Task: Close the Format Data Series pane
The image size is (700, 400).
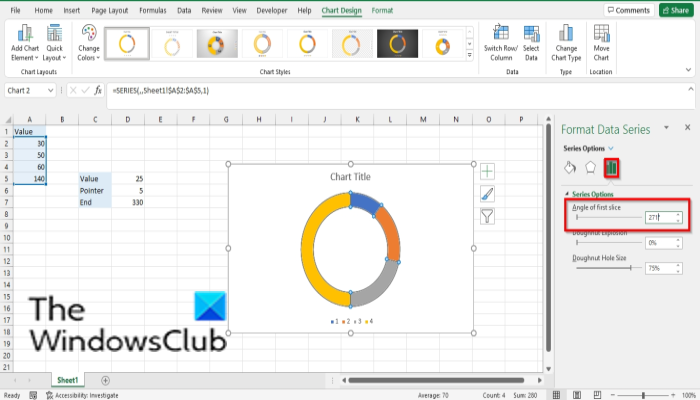Action: pos(688,128)
